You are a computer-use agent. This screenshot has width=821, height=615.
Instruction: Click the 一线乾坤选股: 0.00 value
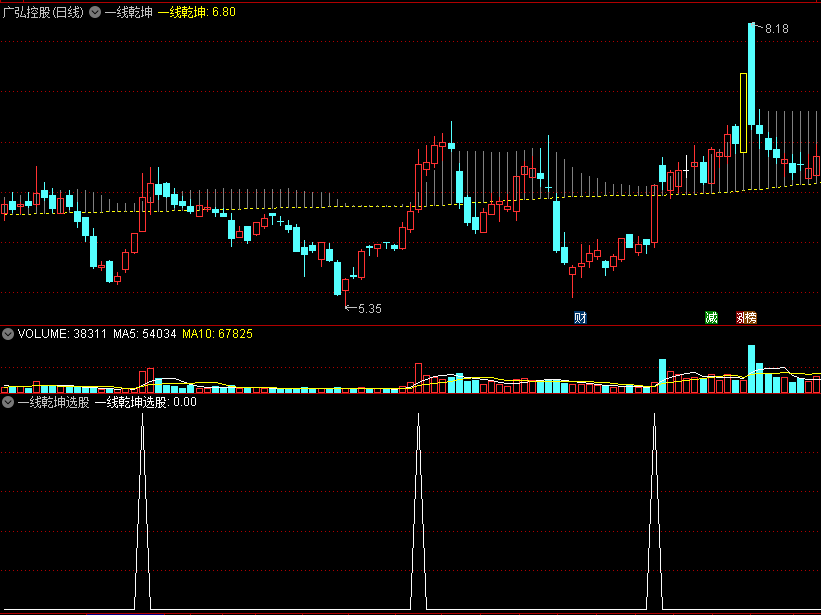pos(146,402)
